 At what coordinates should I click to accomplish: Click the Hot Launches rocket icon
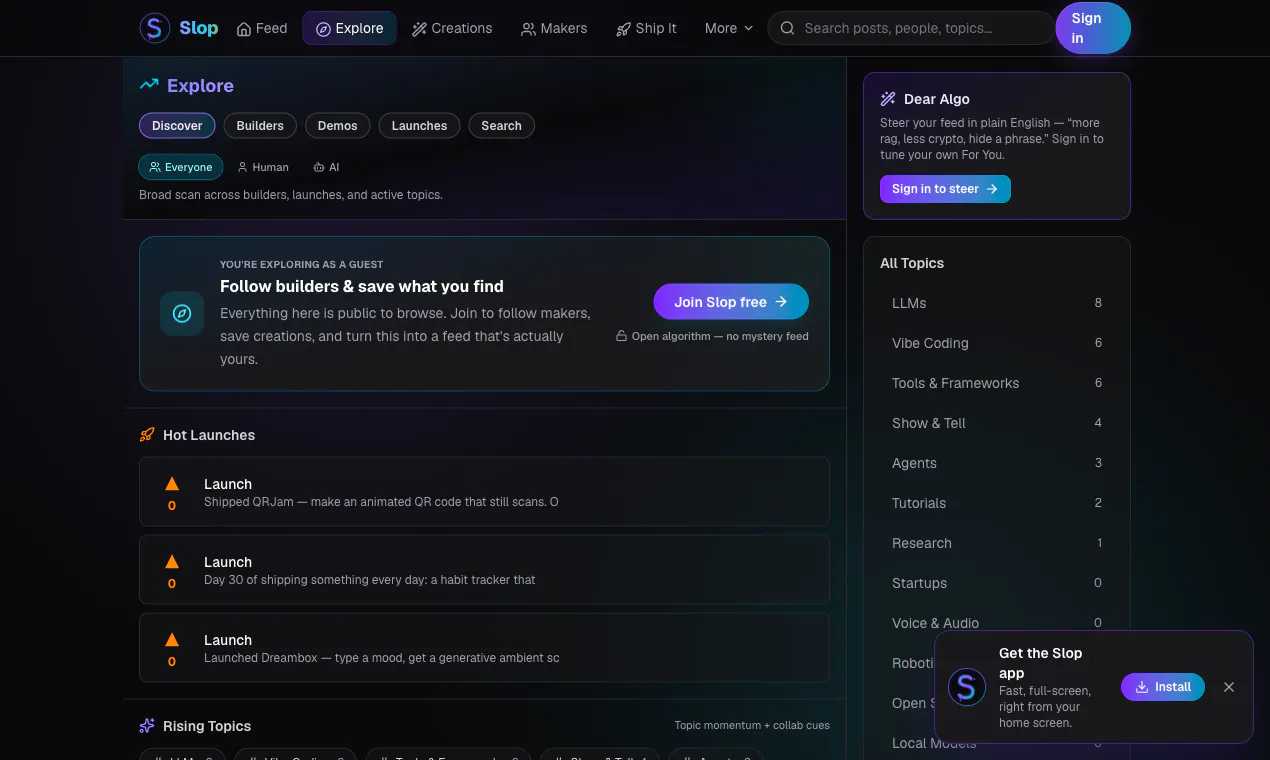point(147,435)
